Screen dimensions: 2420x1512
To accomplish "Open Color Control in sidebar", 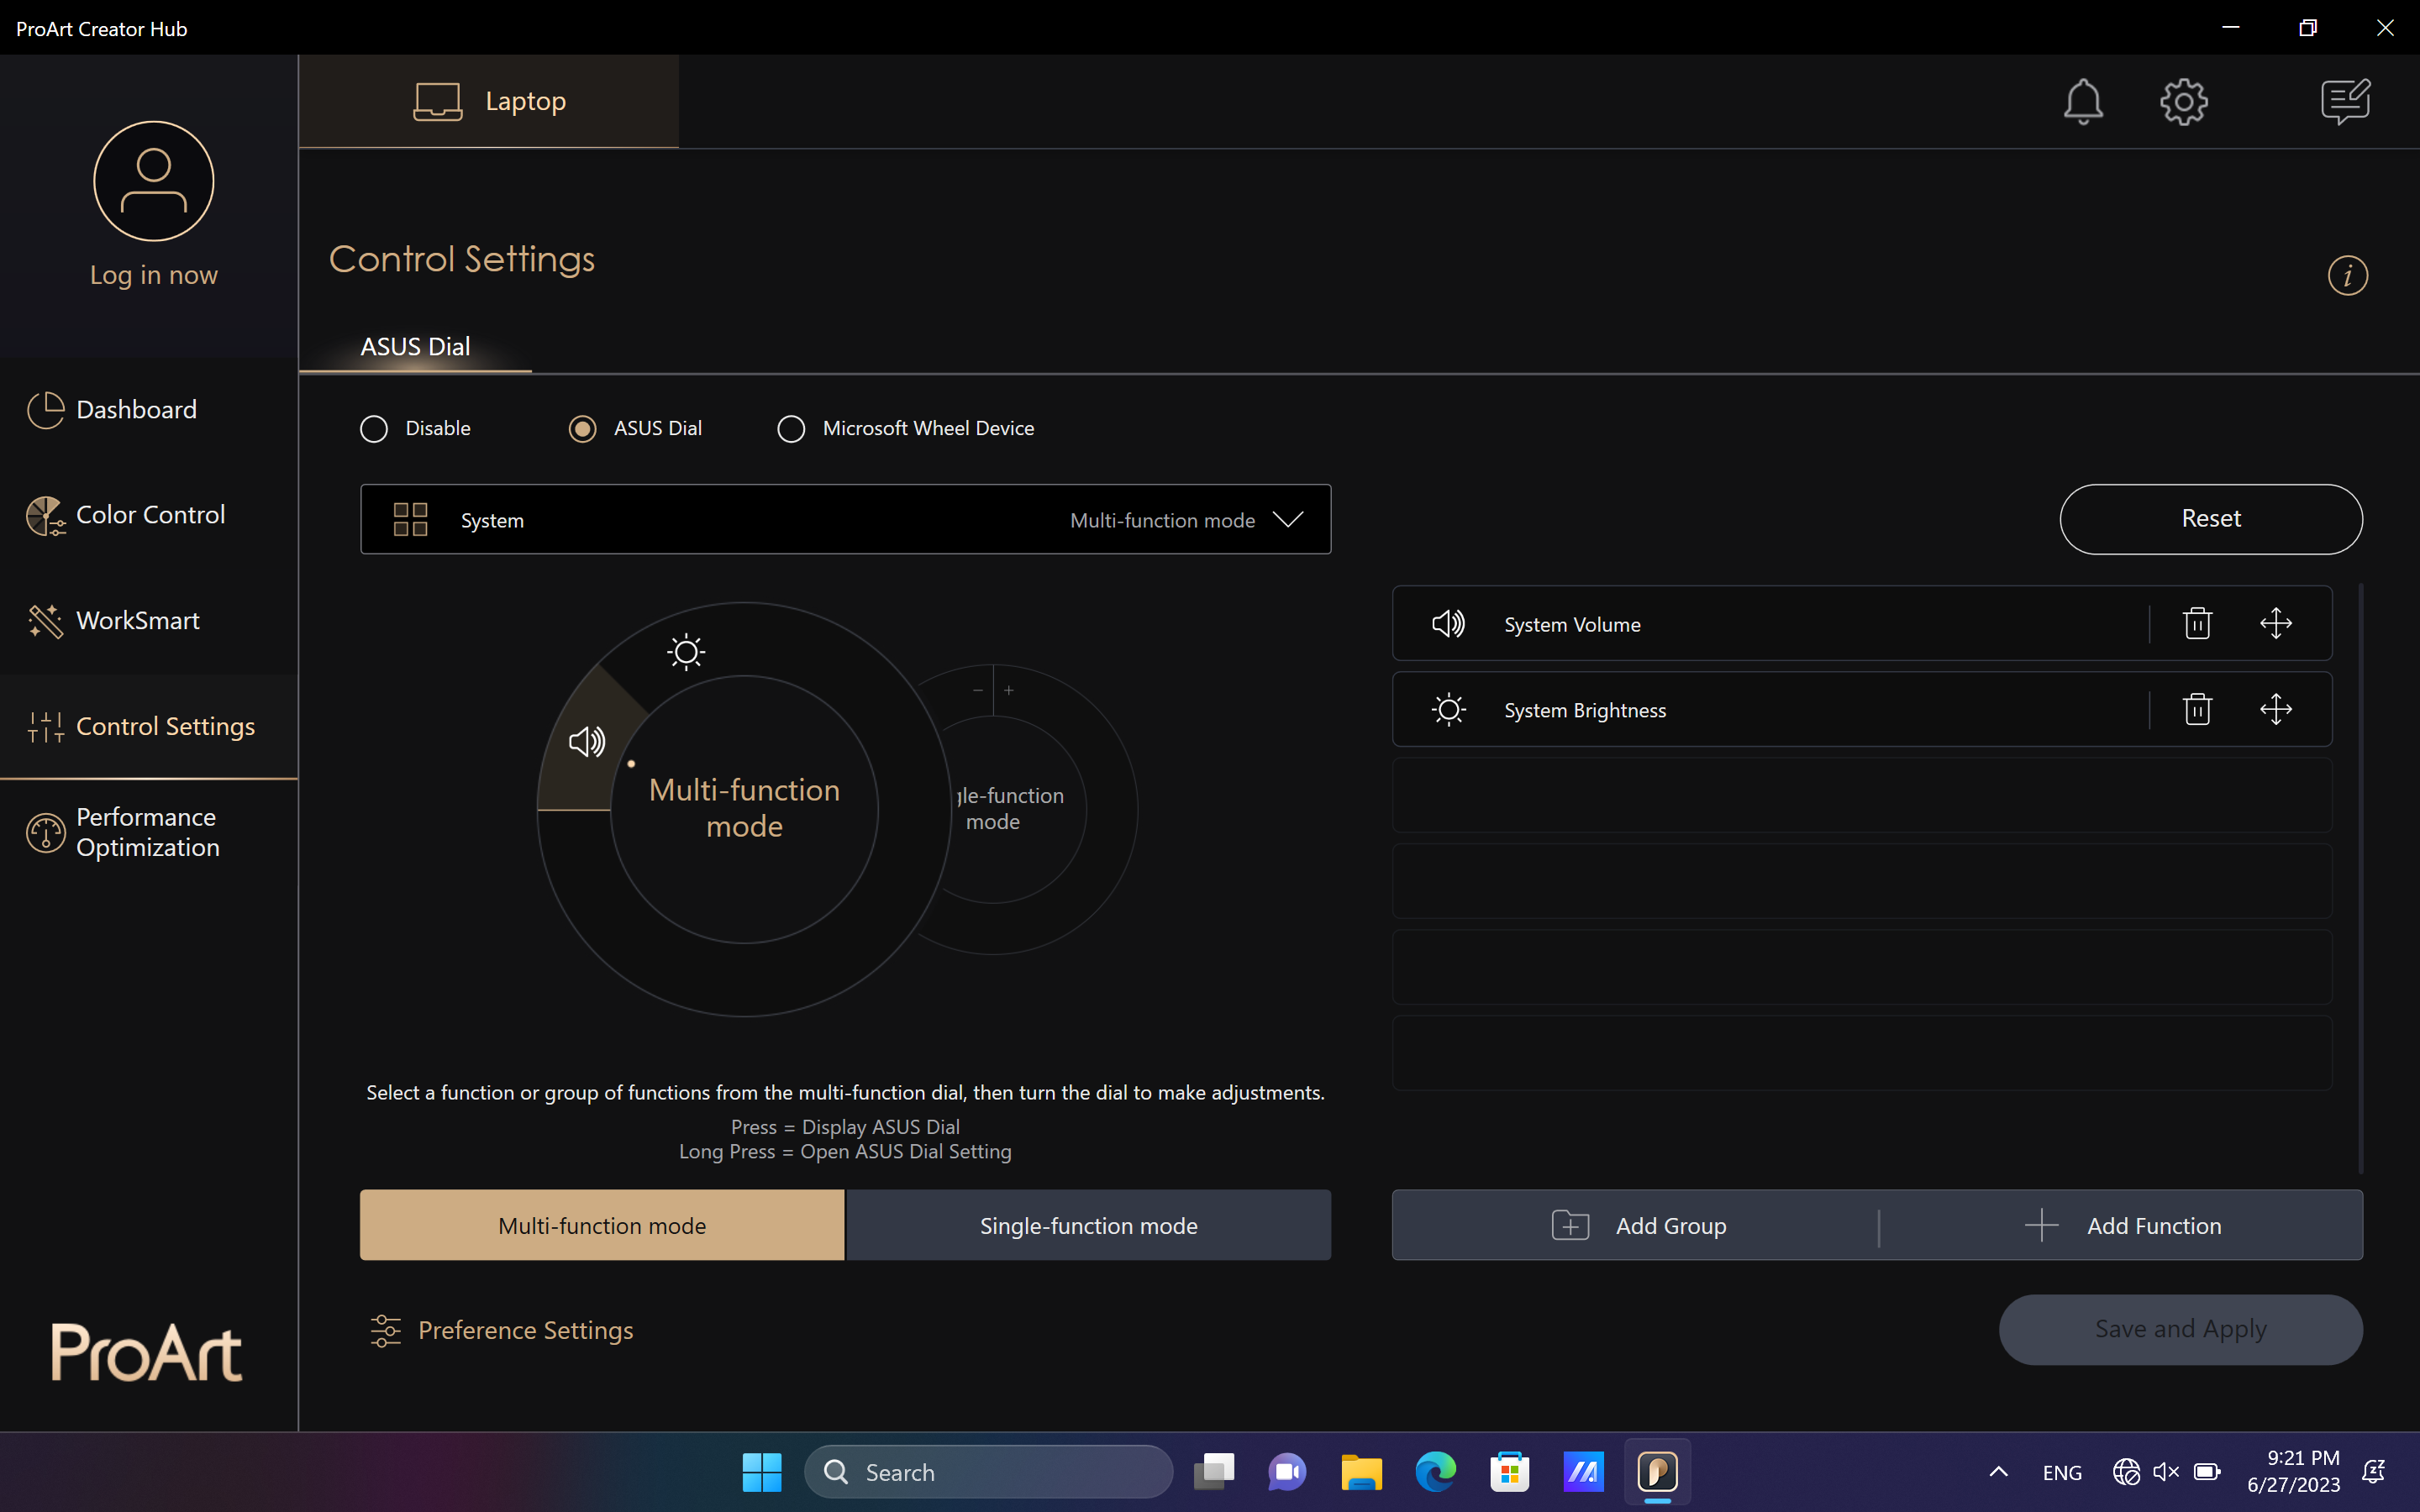I will (x=149, y=515).
